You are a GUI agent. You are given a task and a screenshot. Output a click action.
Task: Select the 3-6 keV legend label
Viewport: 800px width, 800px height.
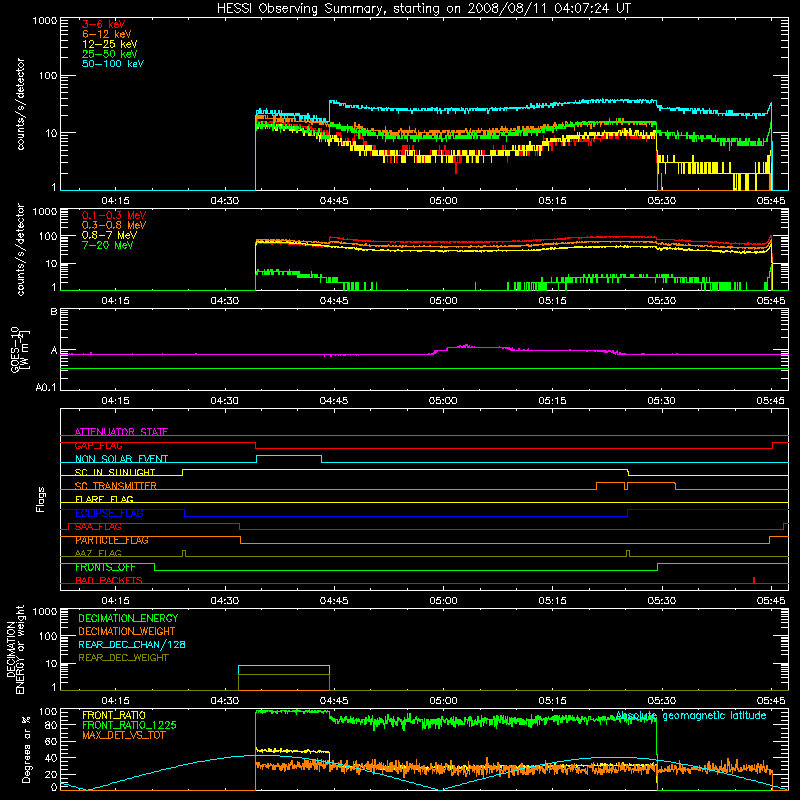coord(104,24)
